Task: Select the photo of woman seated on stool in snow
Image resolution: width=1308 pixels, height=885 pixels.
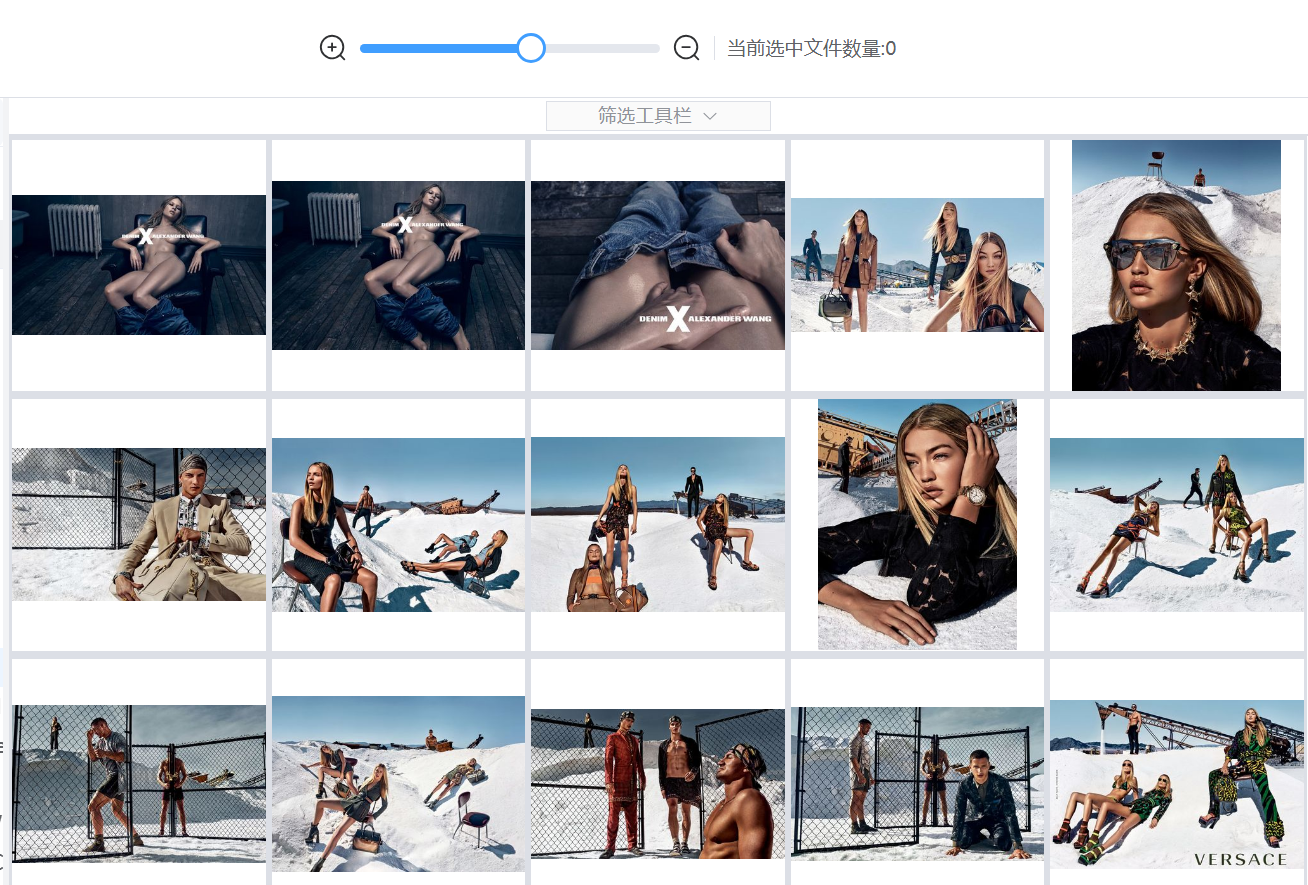Action: pyautogui.click(x=398, y=524)
